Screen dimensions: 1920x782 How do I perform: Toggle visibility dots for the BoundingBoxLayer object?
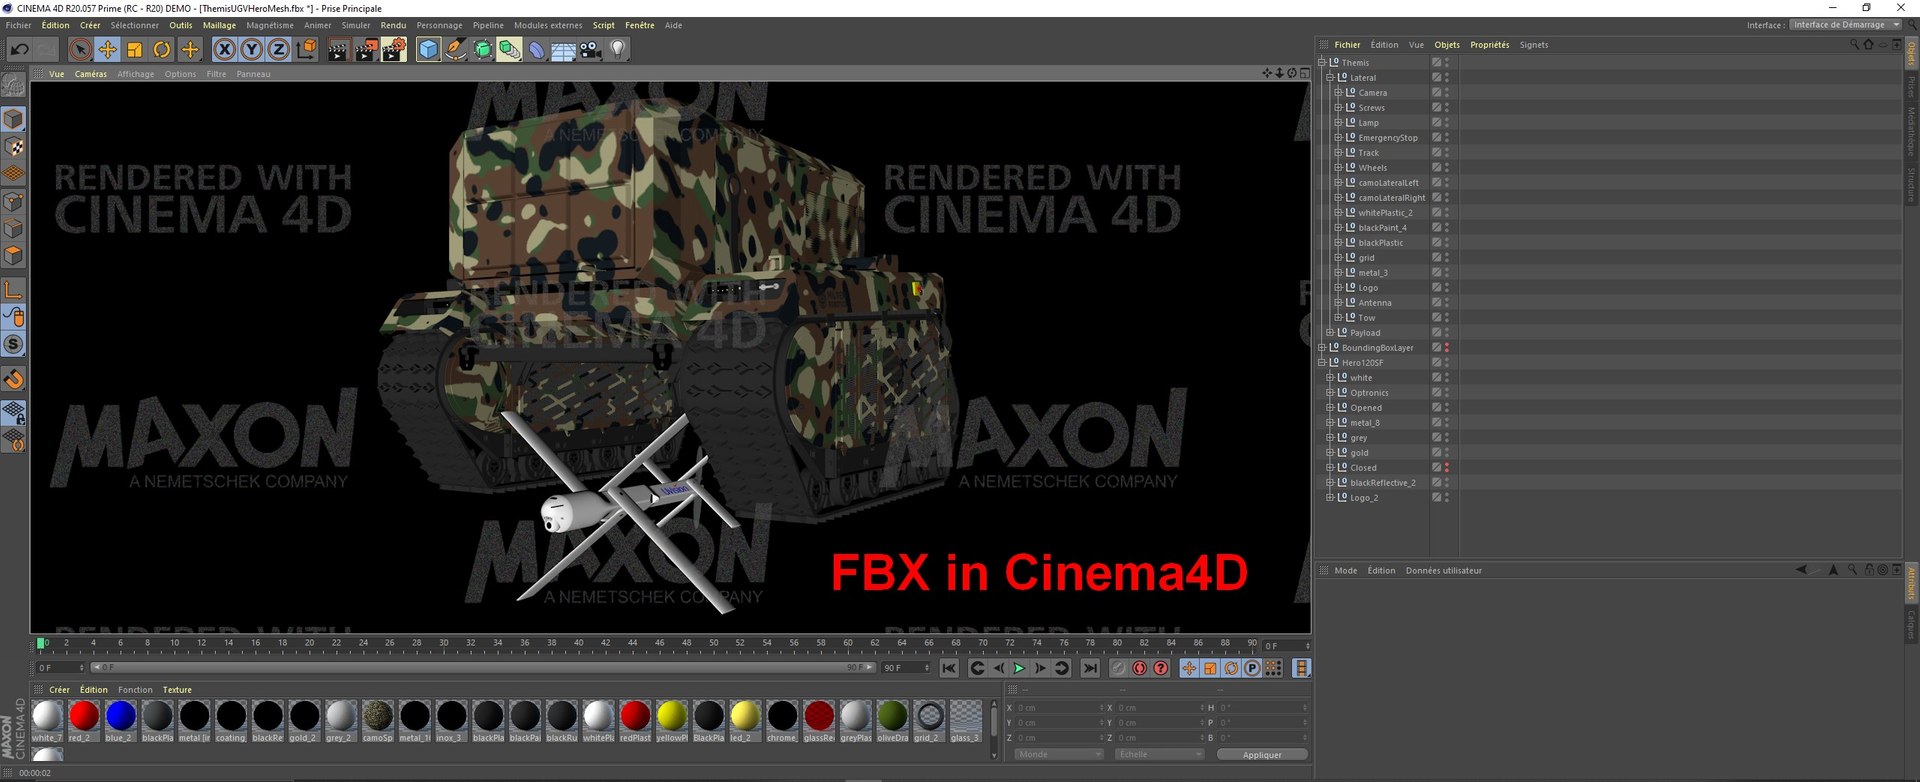1447,347
